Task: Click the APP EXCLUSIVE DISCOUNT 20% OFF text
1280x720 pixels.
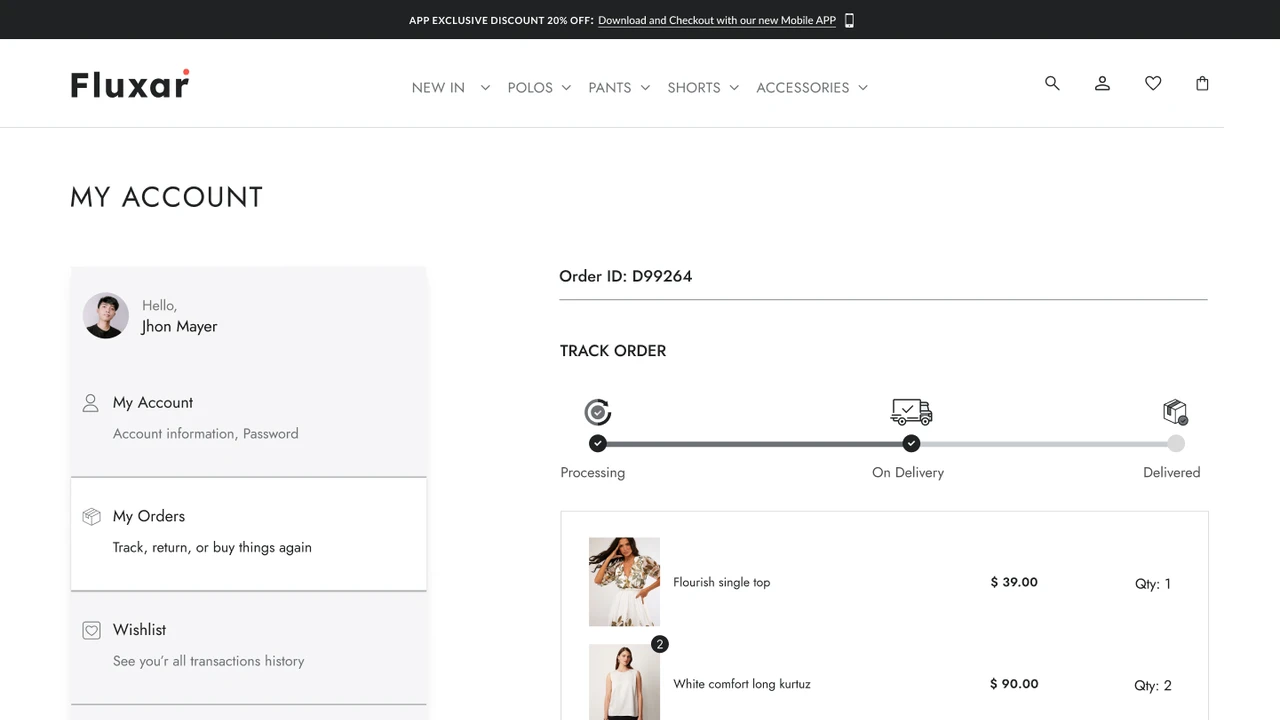Action: [x=501, y=20]
